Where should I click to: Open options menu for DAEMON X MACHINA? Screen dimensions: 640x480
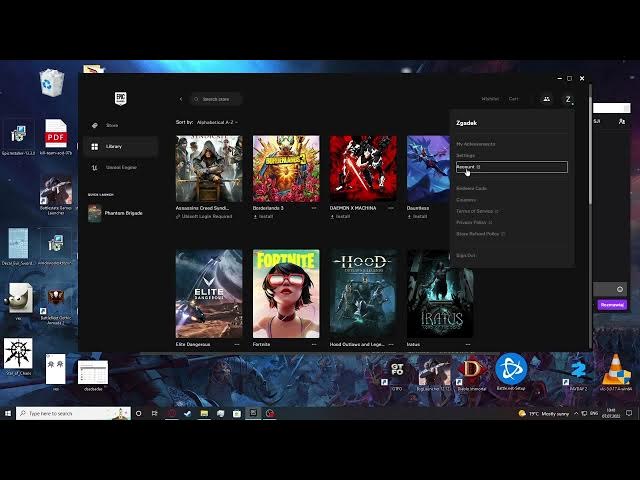point(391,208)
